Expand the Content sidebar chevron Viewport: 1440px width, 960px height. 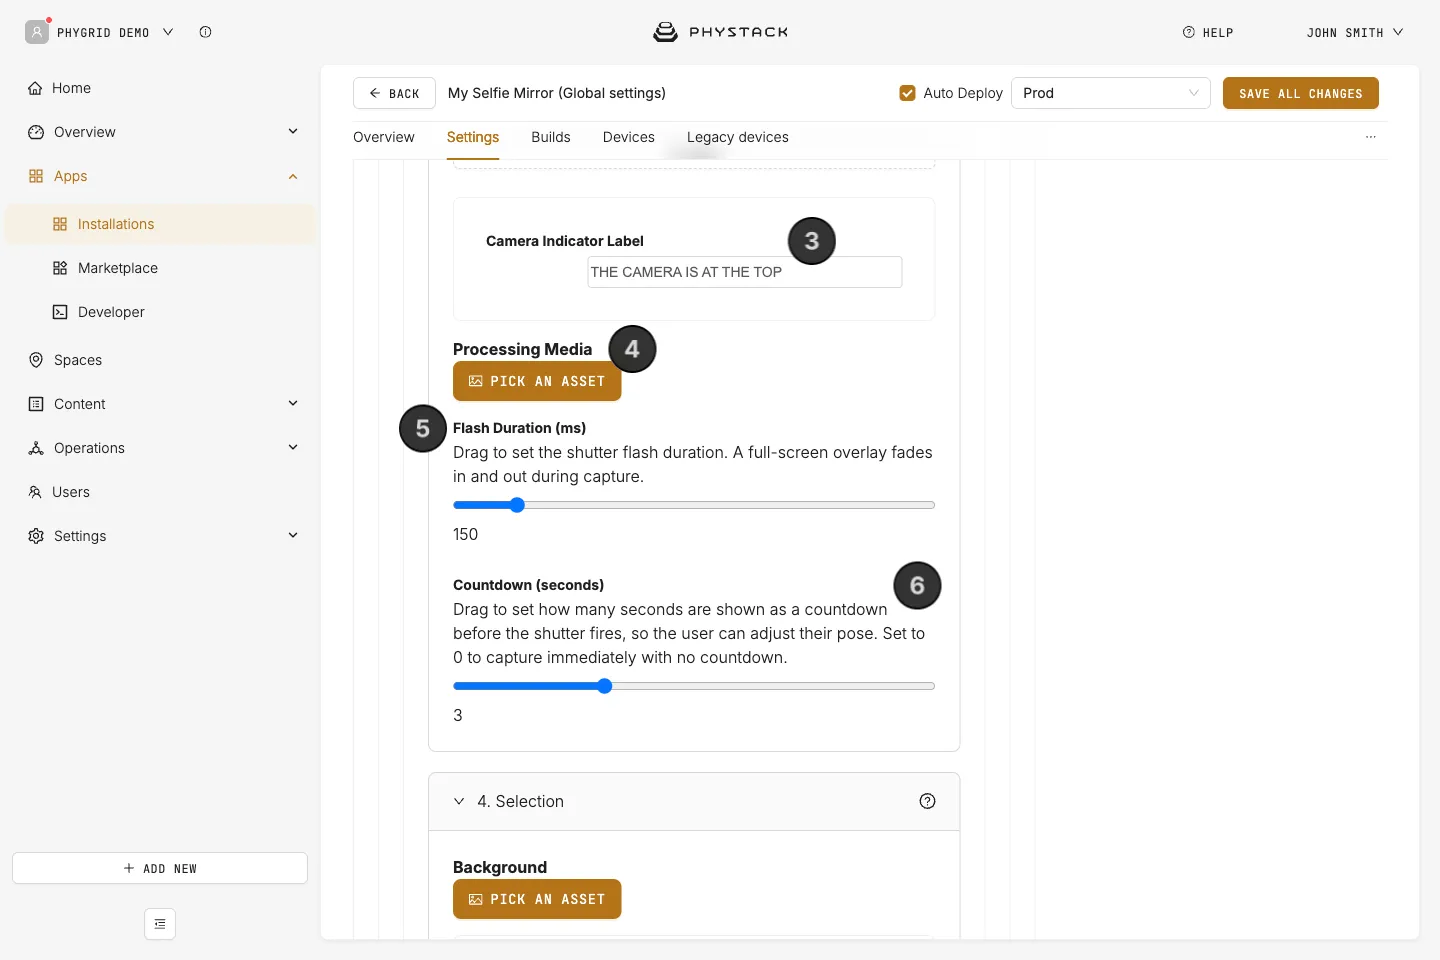[x=293, y=403]
